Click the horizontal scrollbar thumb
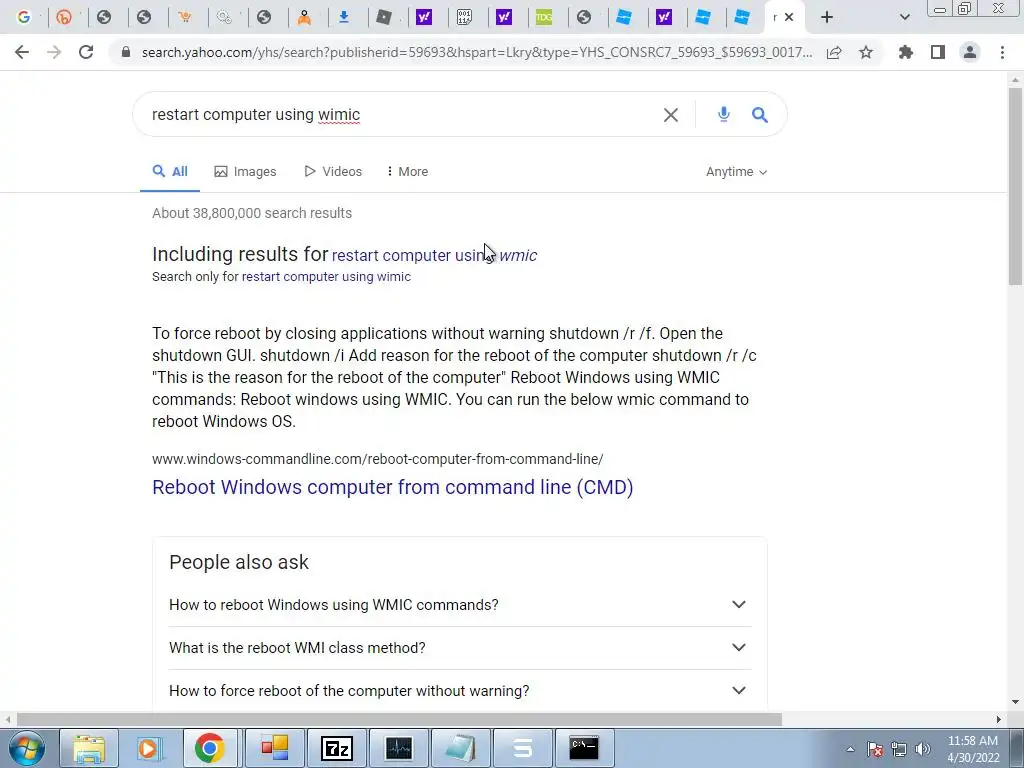The width and height of the screenshot is (1024, 768). 399,720
